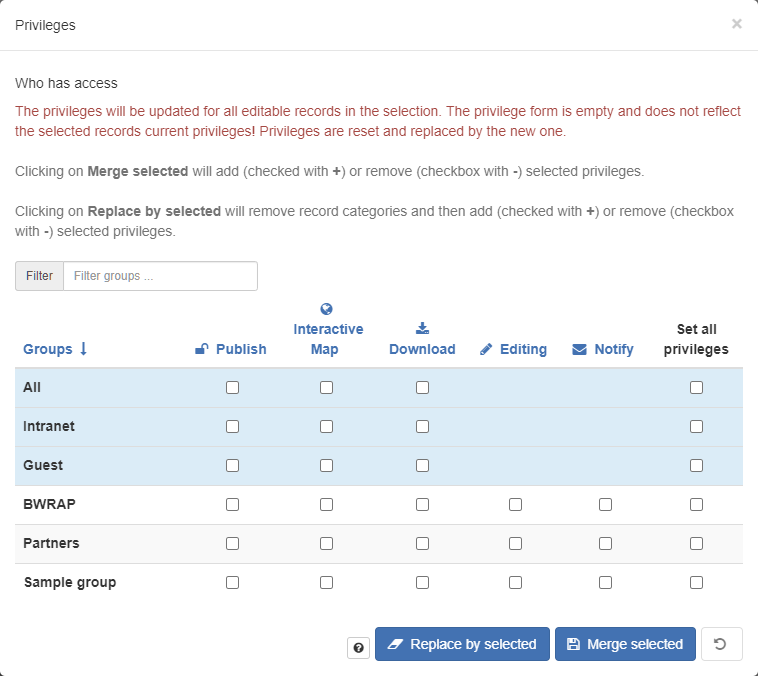
Task: Click the Filter label addon
Action: click(x=39, y=276)
